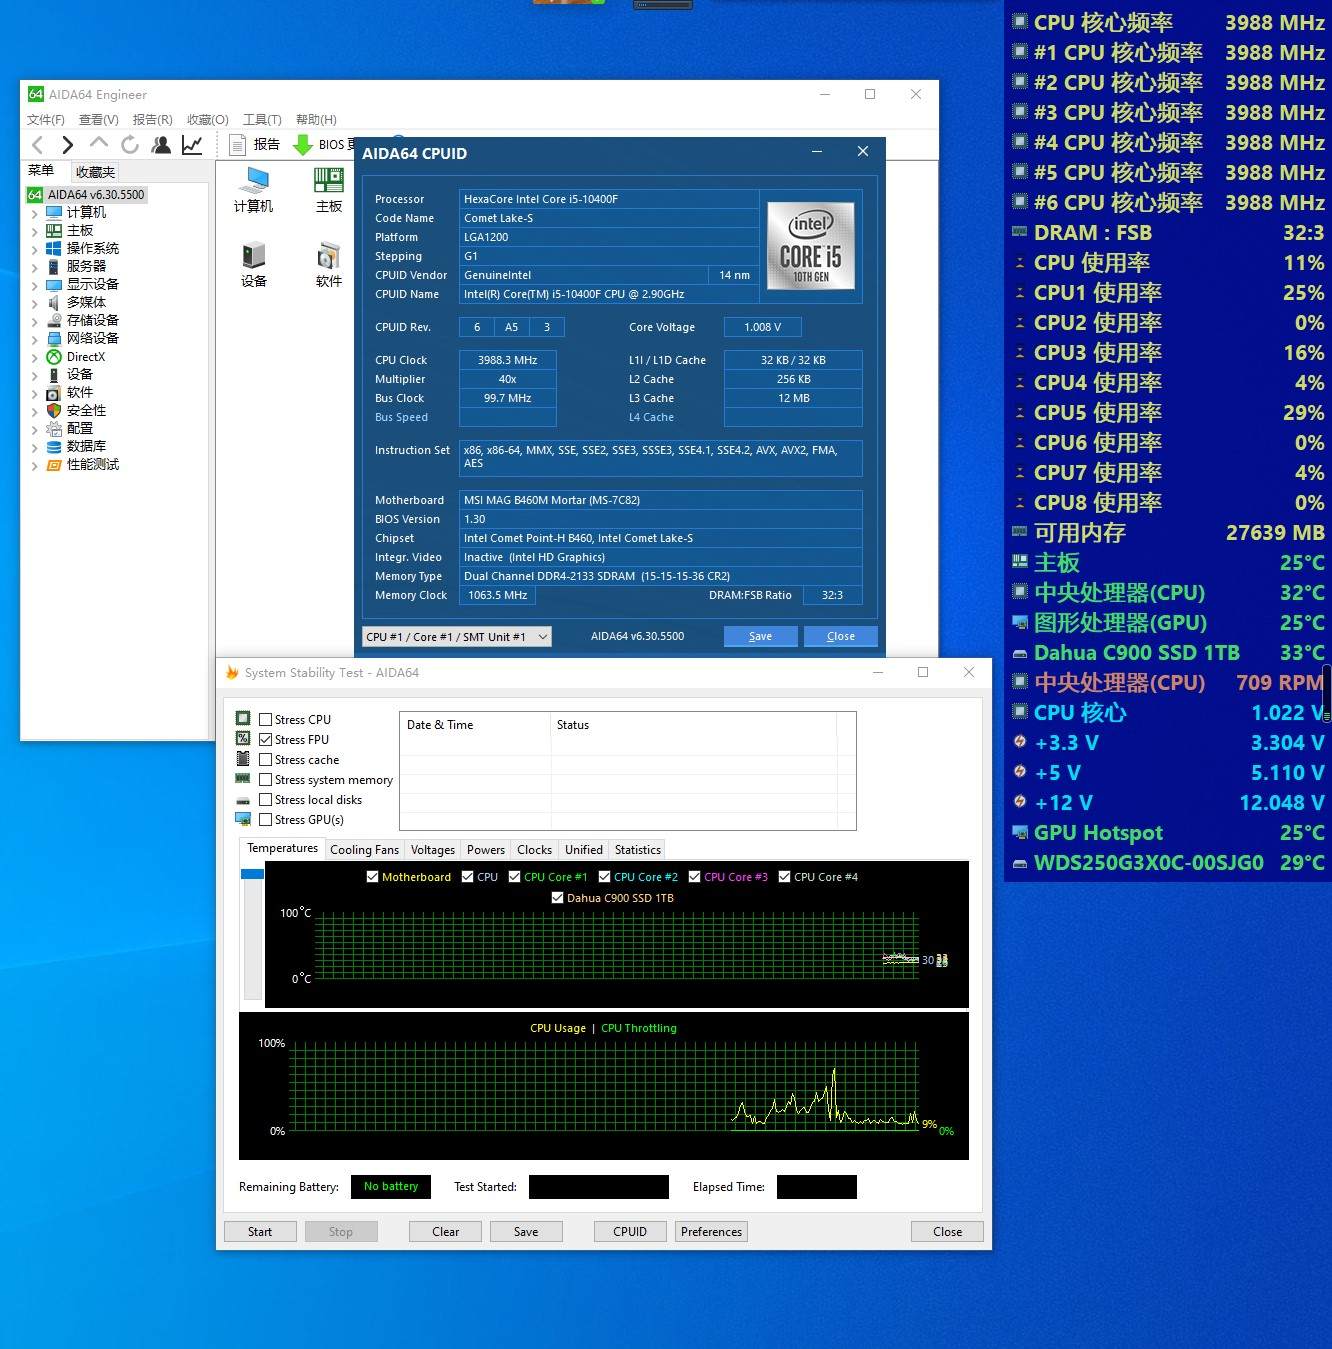This screenshot has width=1332, height=1349.
Task: Open the 工具(T) menu
Action: coord(262,120)
